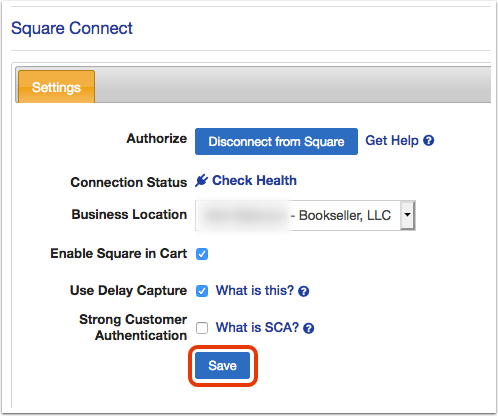Click the plug icon beside Check Health
Image resolution: width=498 pixels, height=416 pixels.
coord(201,180)
